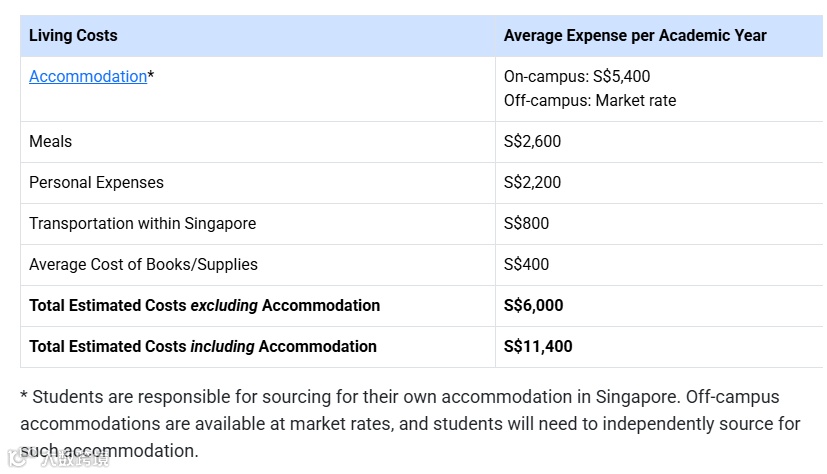Screen dimensions: 827x474
Task: Click Transportation within Singapore label
Action: tap(142, 223)
